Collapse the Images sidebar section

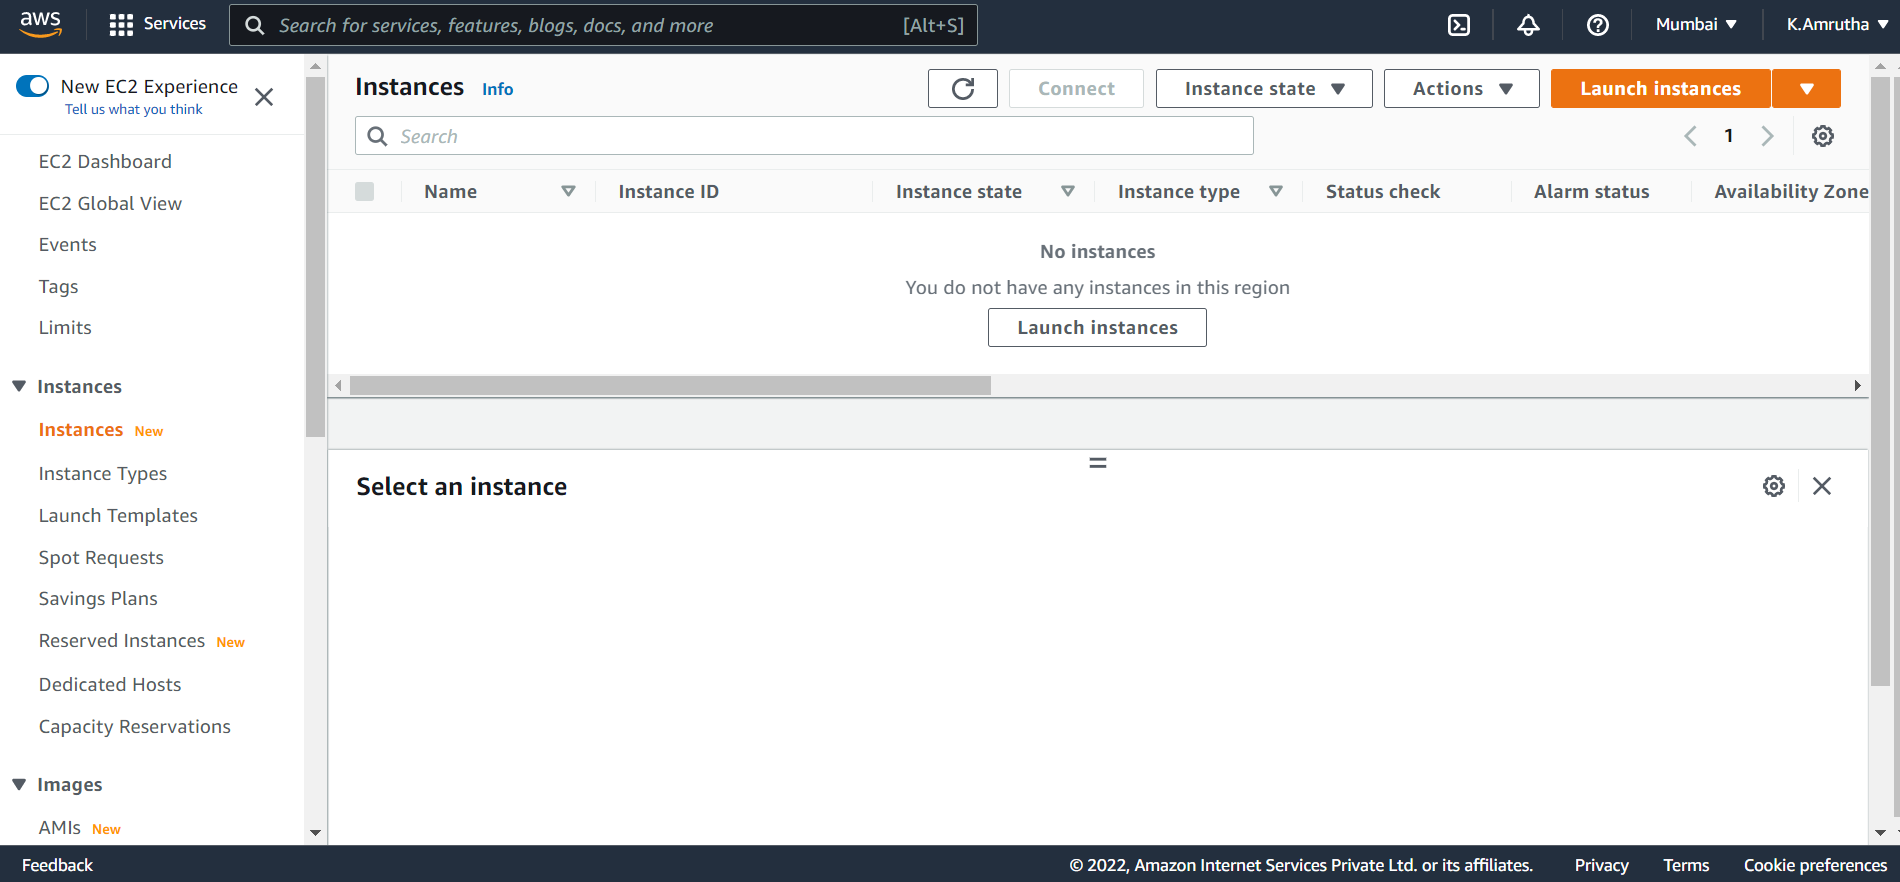[x=19, y=784]
